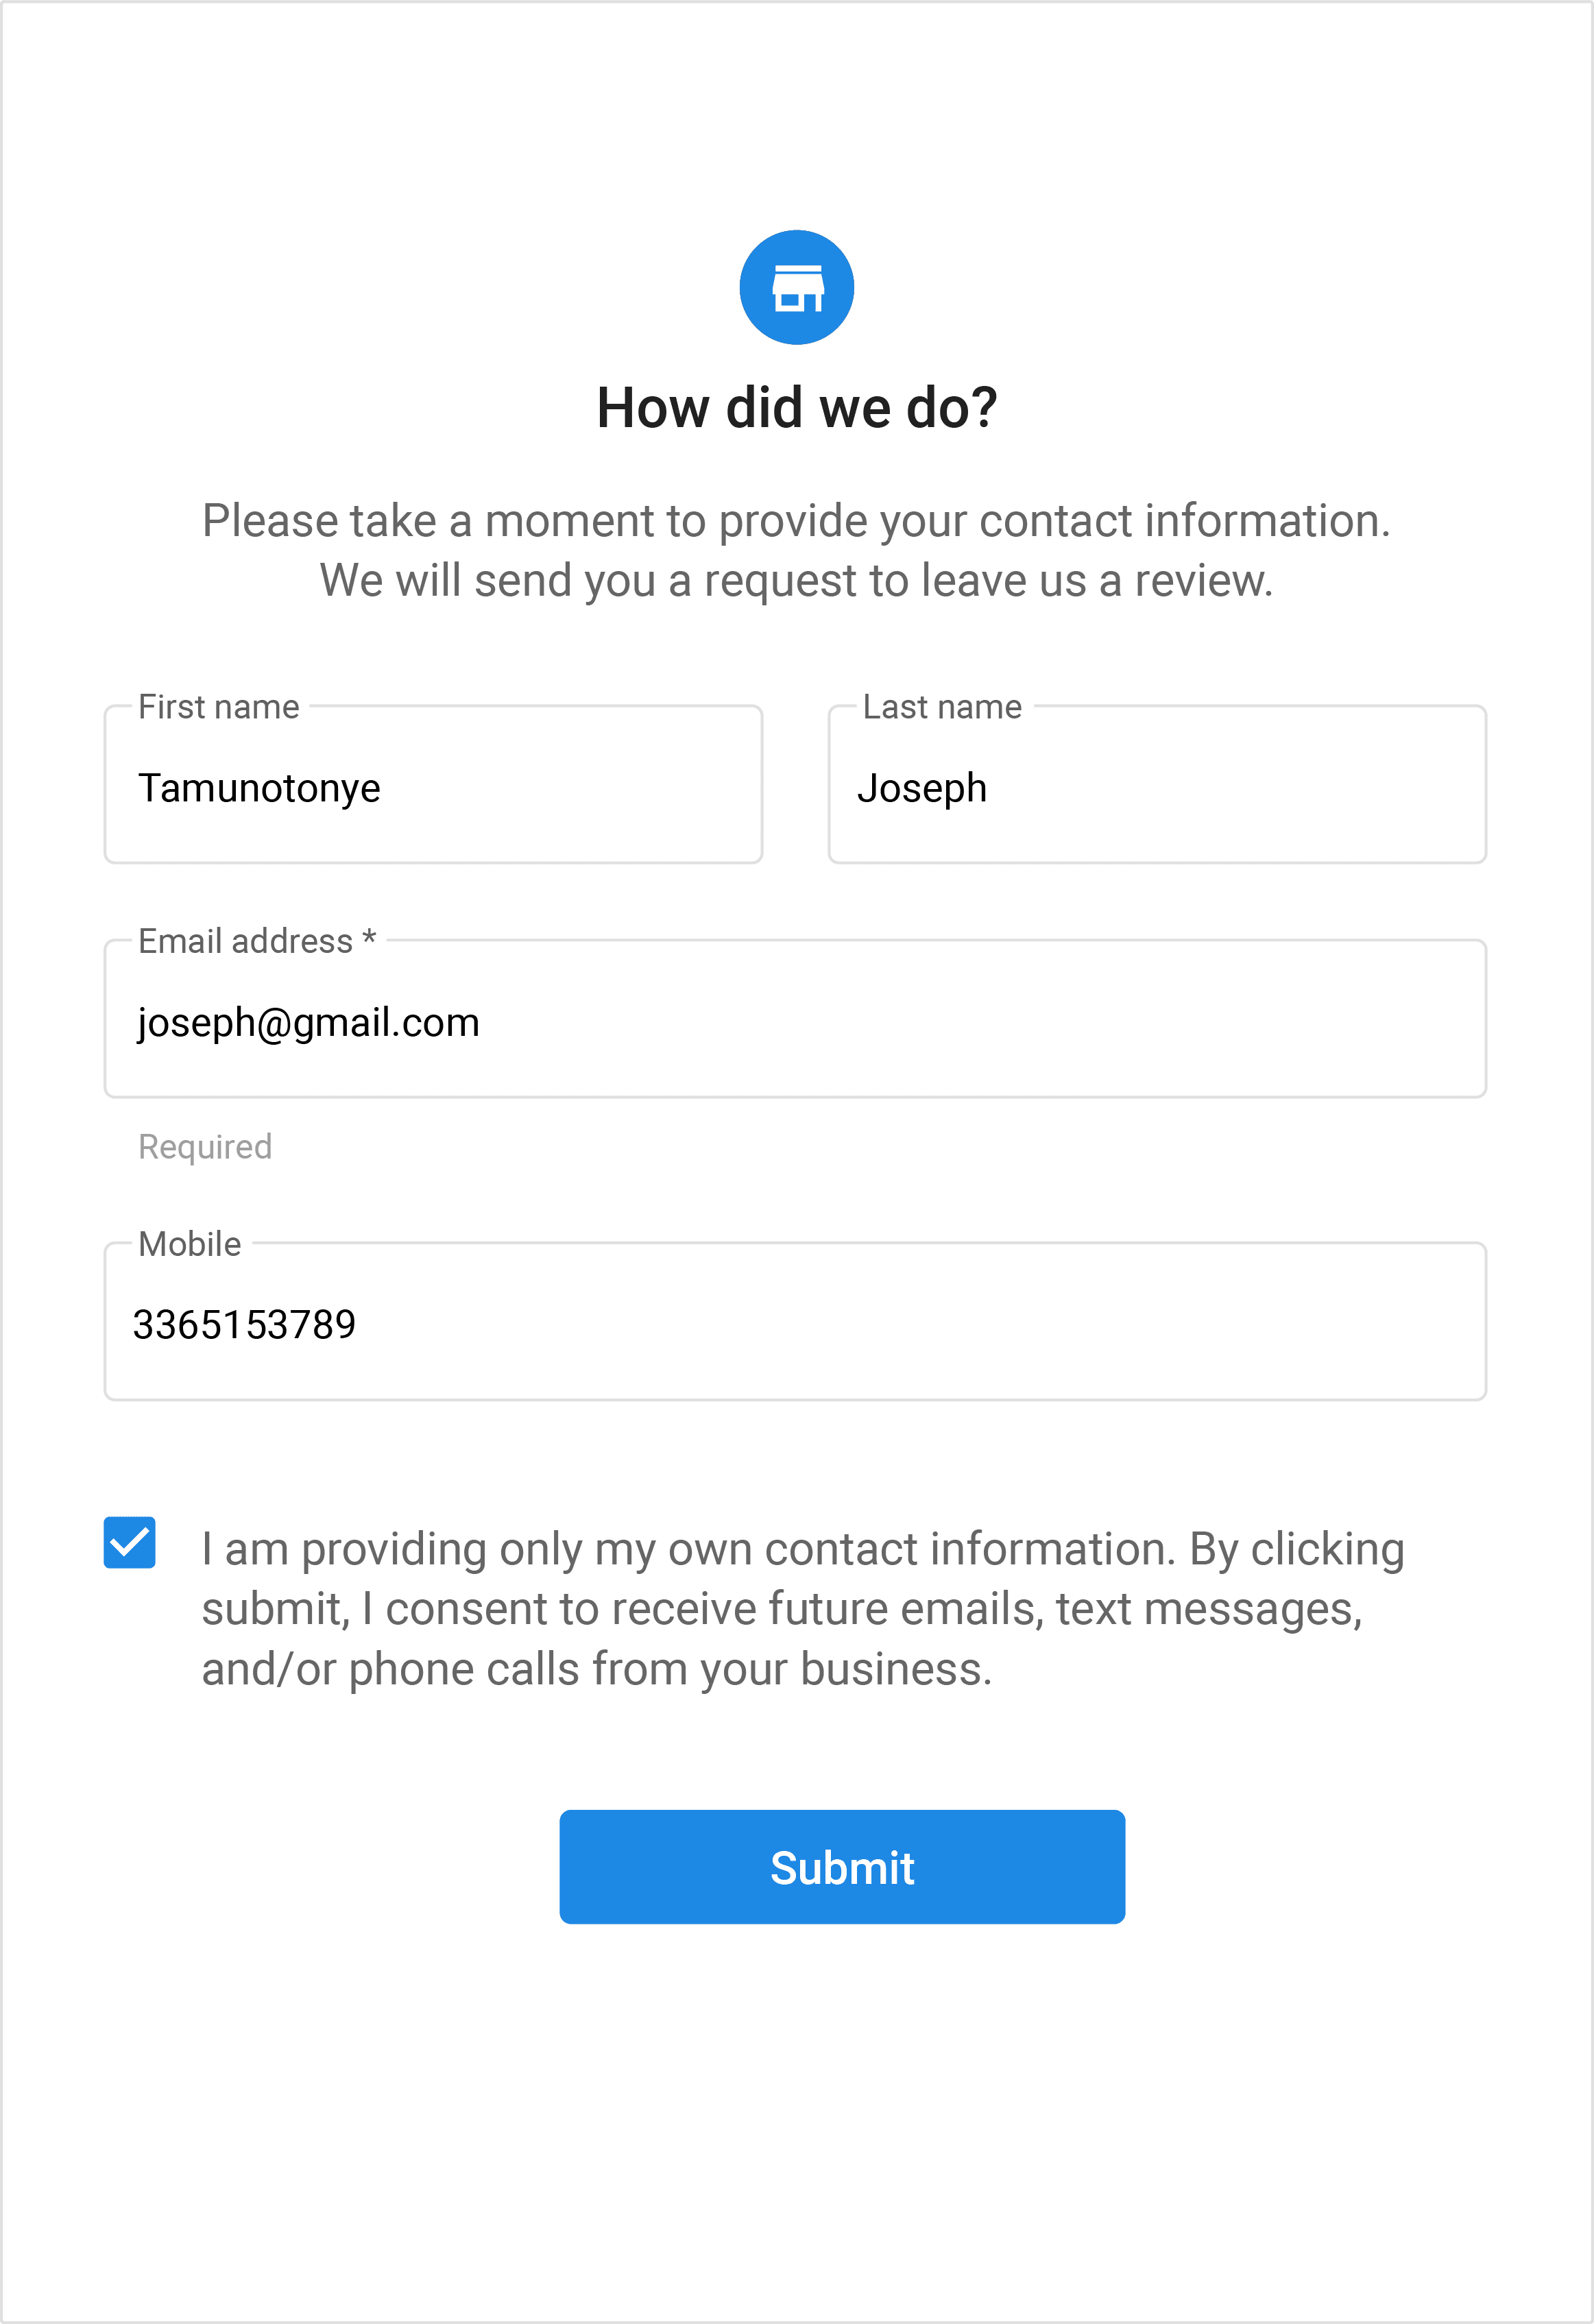Place cursor in the "Joseph" last name text
1594x2324 pixels.
[x=922, y=788]
